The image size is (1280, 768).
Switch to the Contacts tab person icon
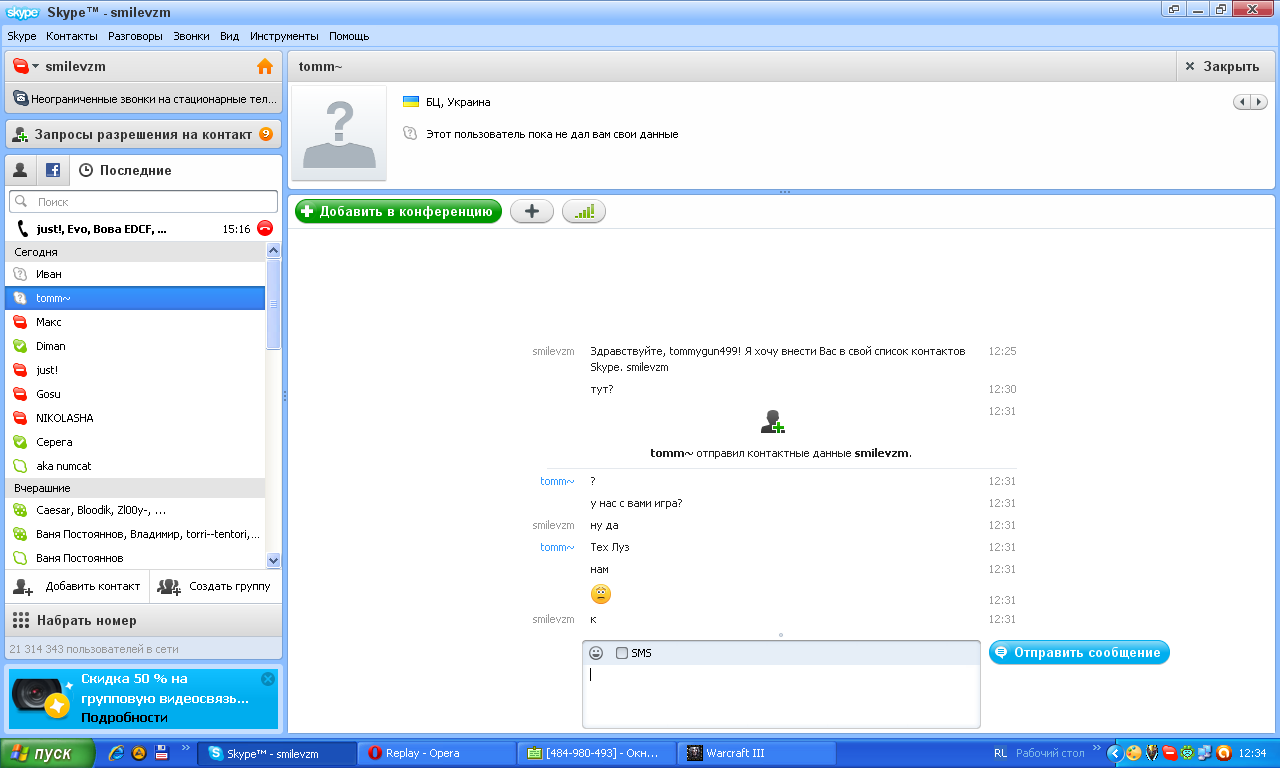[x=20, y=170]
